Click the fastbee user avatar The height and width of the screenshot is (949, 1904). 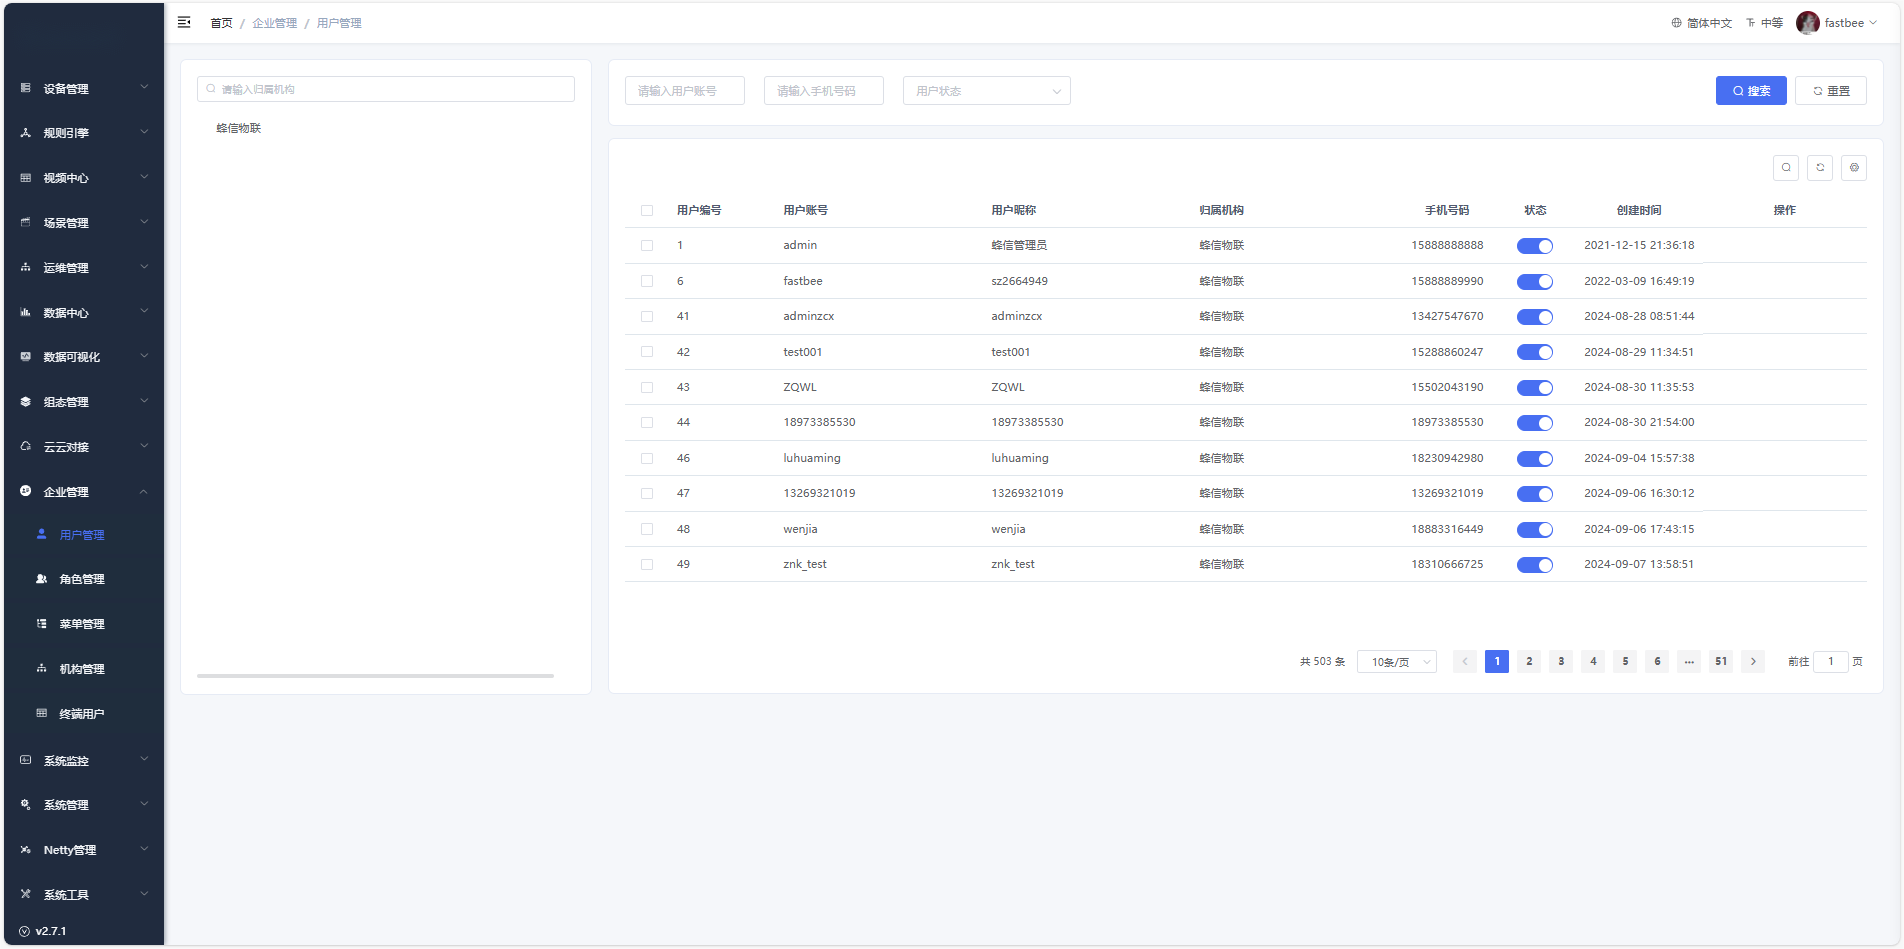pos(1807,23)
